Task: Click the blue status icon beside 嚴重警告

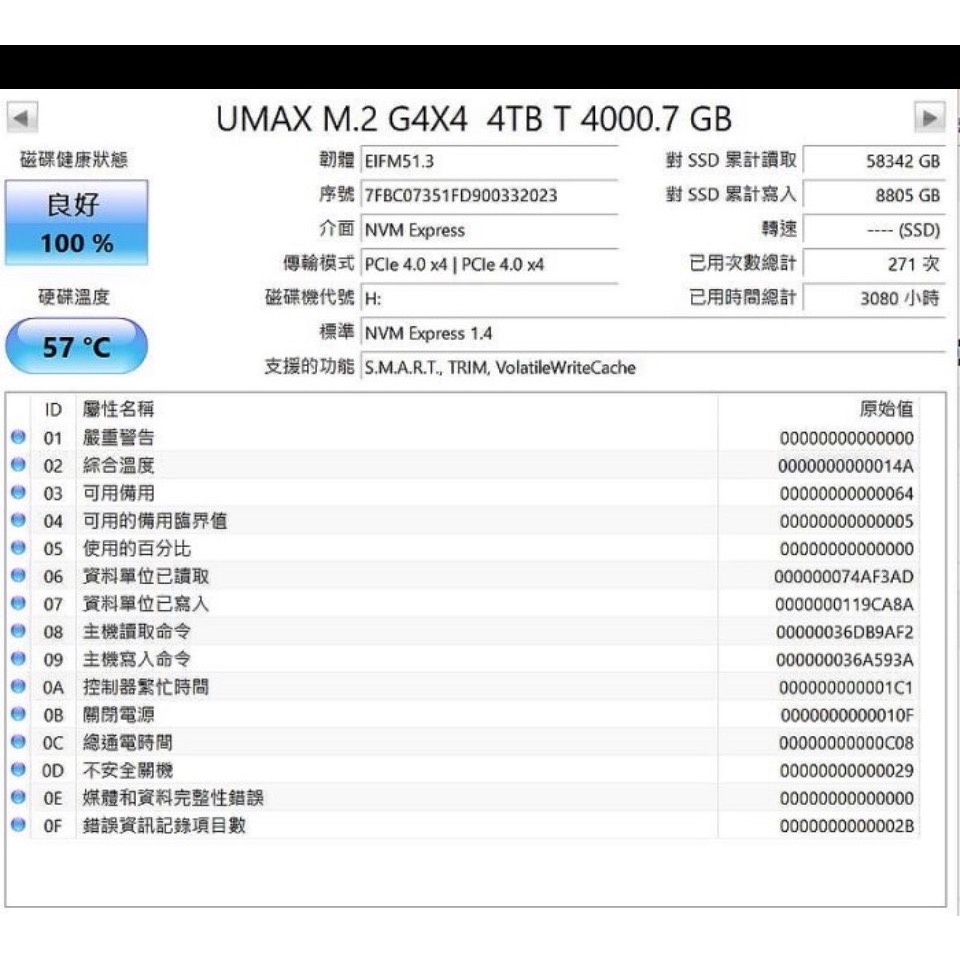Action: tap(17, 437)
